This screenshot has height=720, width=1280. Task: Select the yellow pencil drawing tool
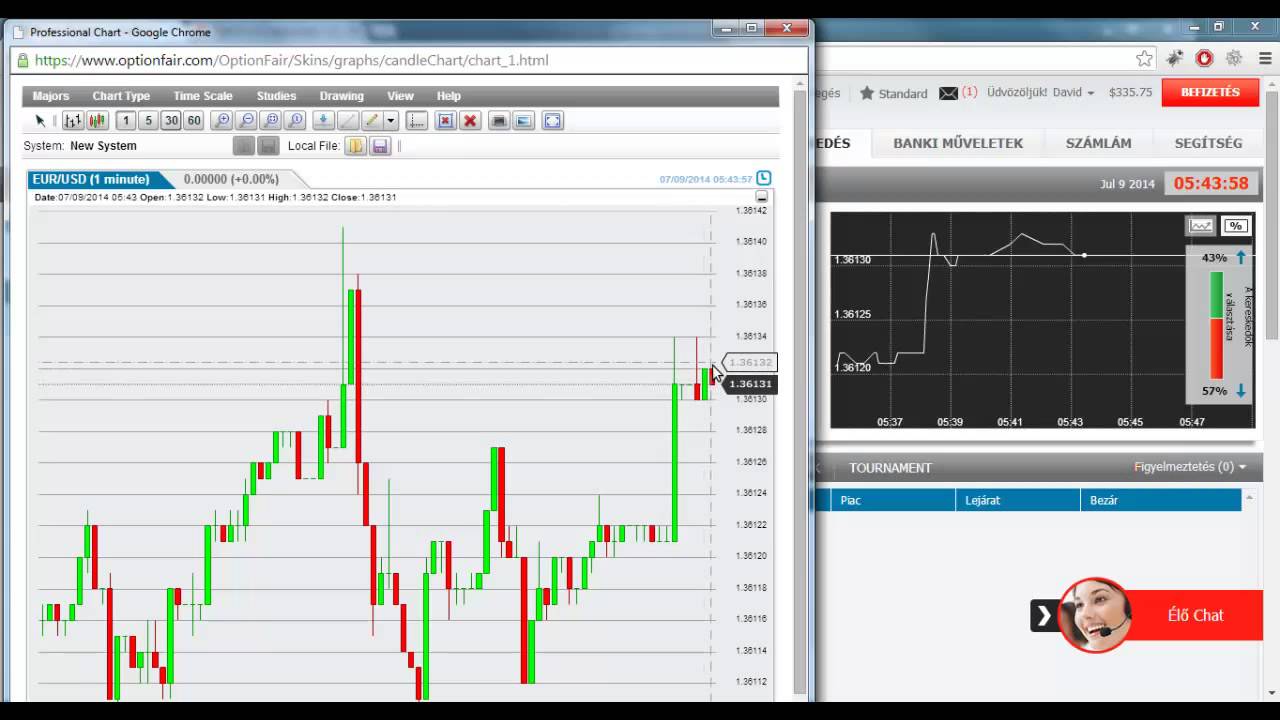pos(371,121)
